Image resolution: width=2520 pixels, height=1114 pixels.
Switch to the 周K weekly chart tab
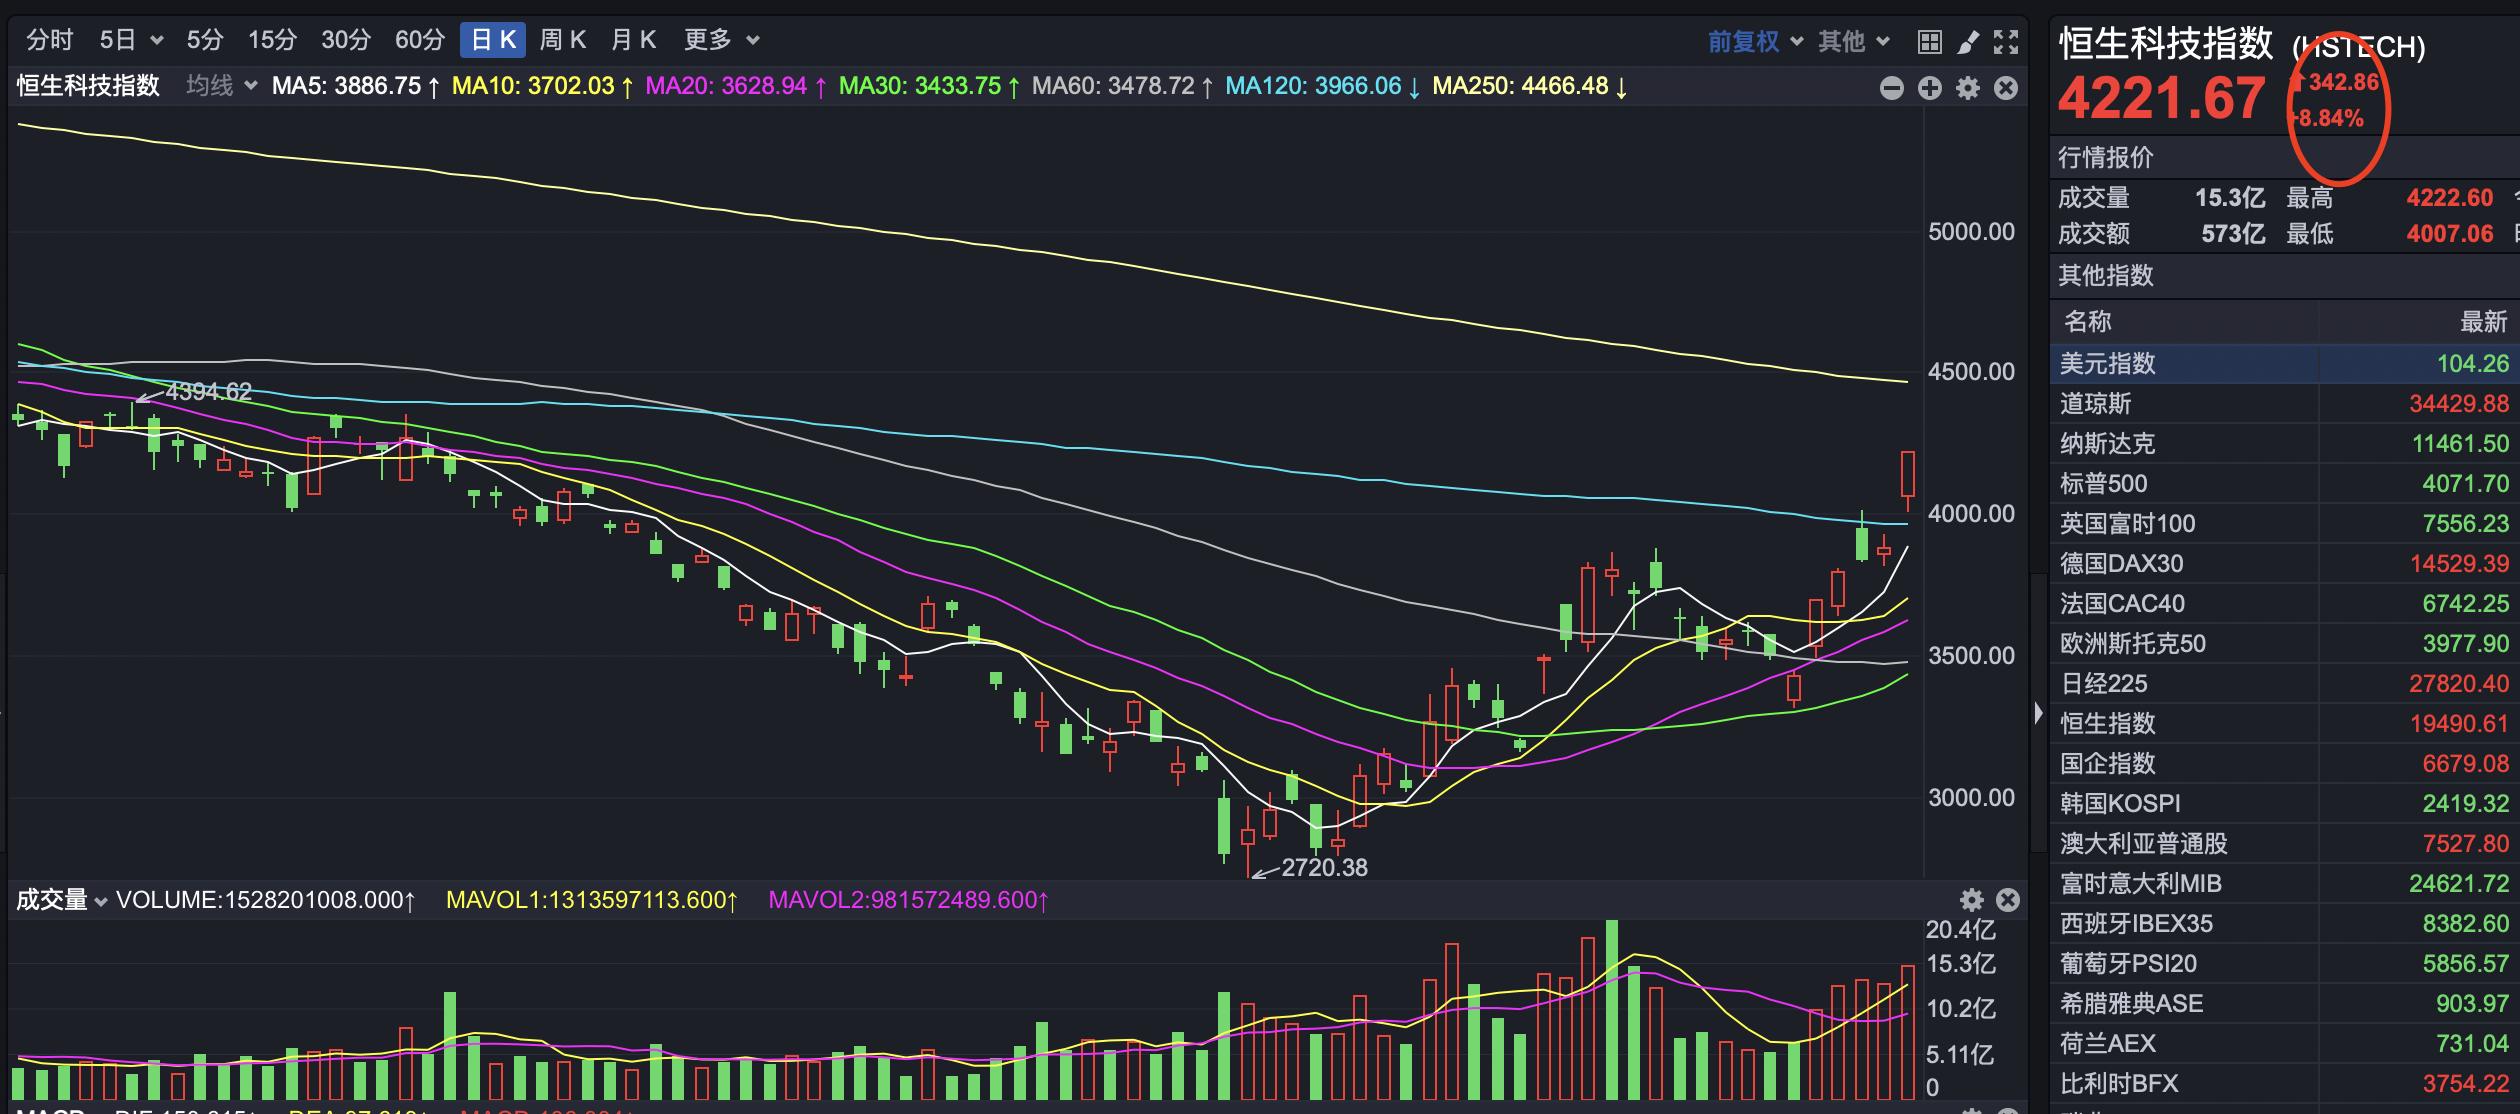pyautogui.click(x=562, y=40)
